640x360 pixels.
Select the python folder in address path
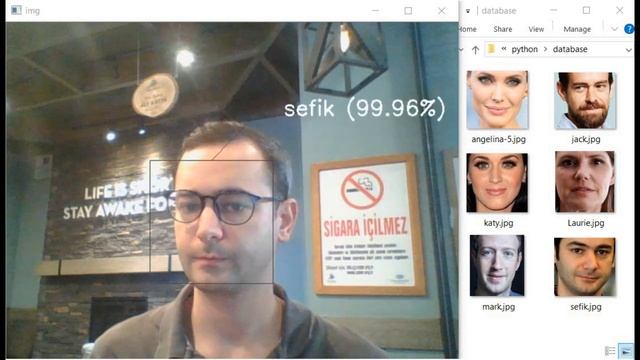524,49
